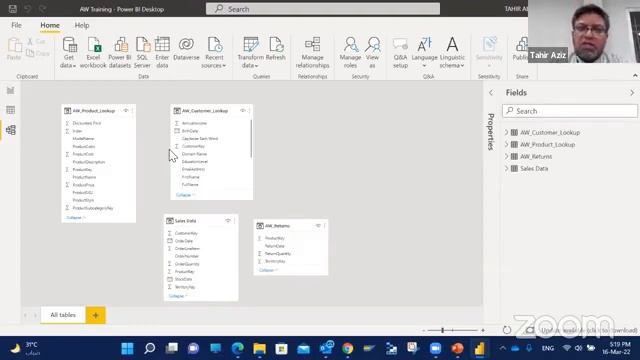Save the file from the title bar
640x360 pixels.
[x=13, y=9]
